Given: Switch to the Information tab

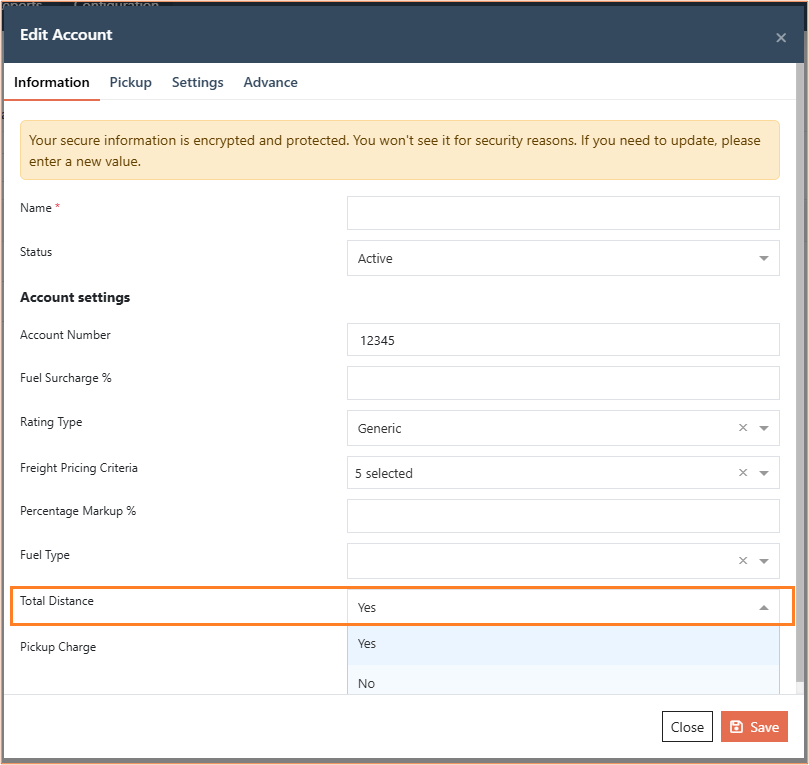Looking at the screenshot, I should pyautogui.click(x=52, y=83).
